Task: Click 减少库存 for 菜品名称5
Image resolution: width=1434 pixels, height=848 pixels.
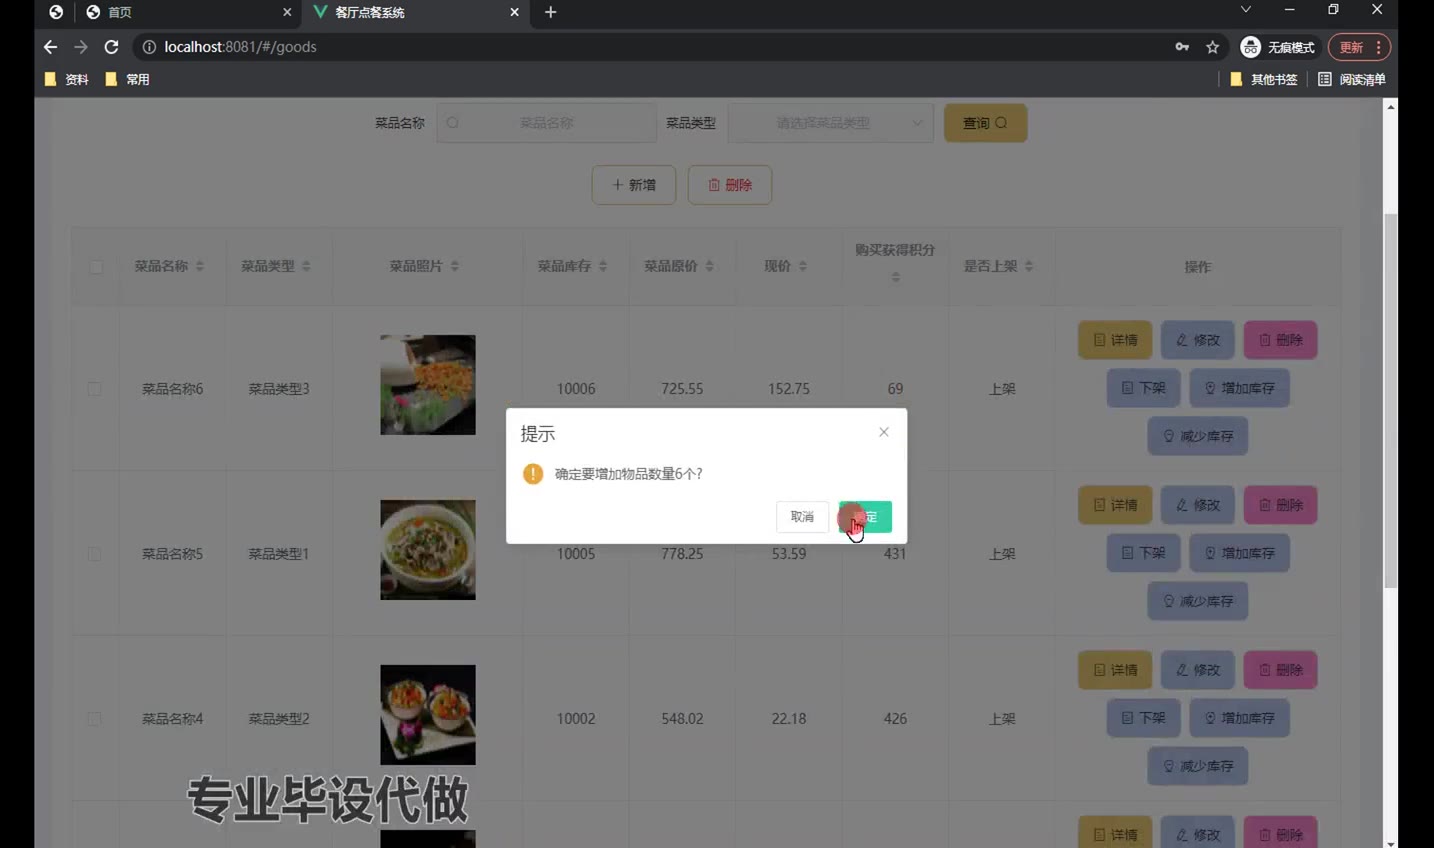Action: click(1198, 601)
